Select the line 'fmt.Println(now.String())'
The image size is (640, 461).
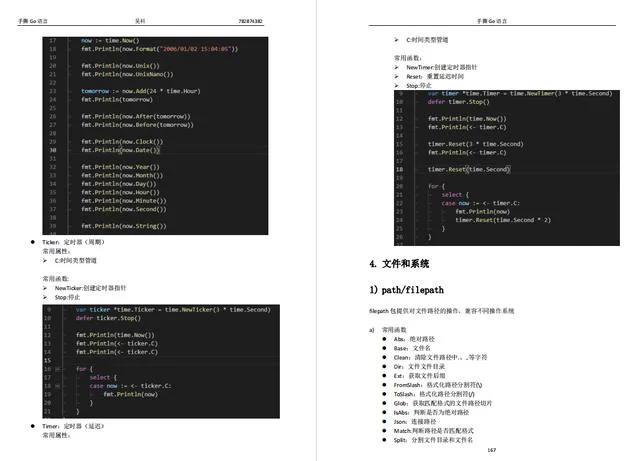click(124, 226)
